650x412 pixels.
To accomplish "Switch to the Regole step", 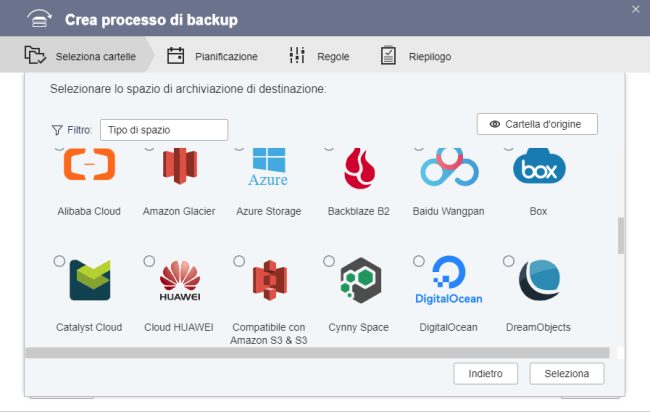I will pos(319,56).
